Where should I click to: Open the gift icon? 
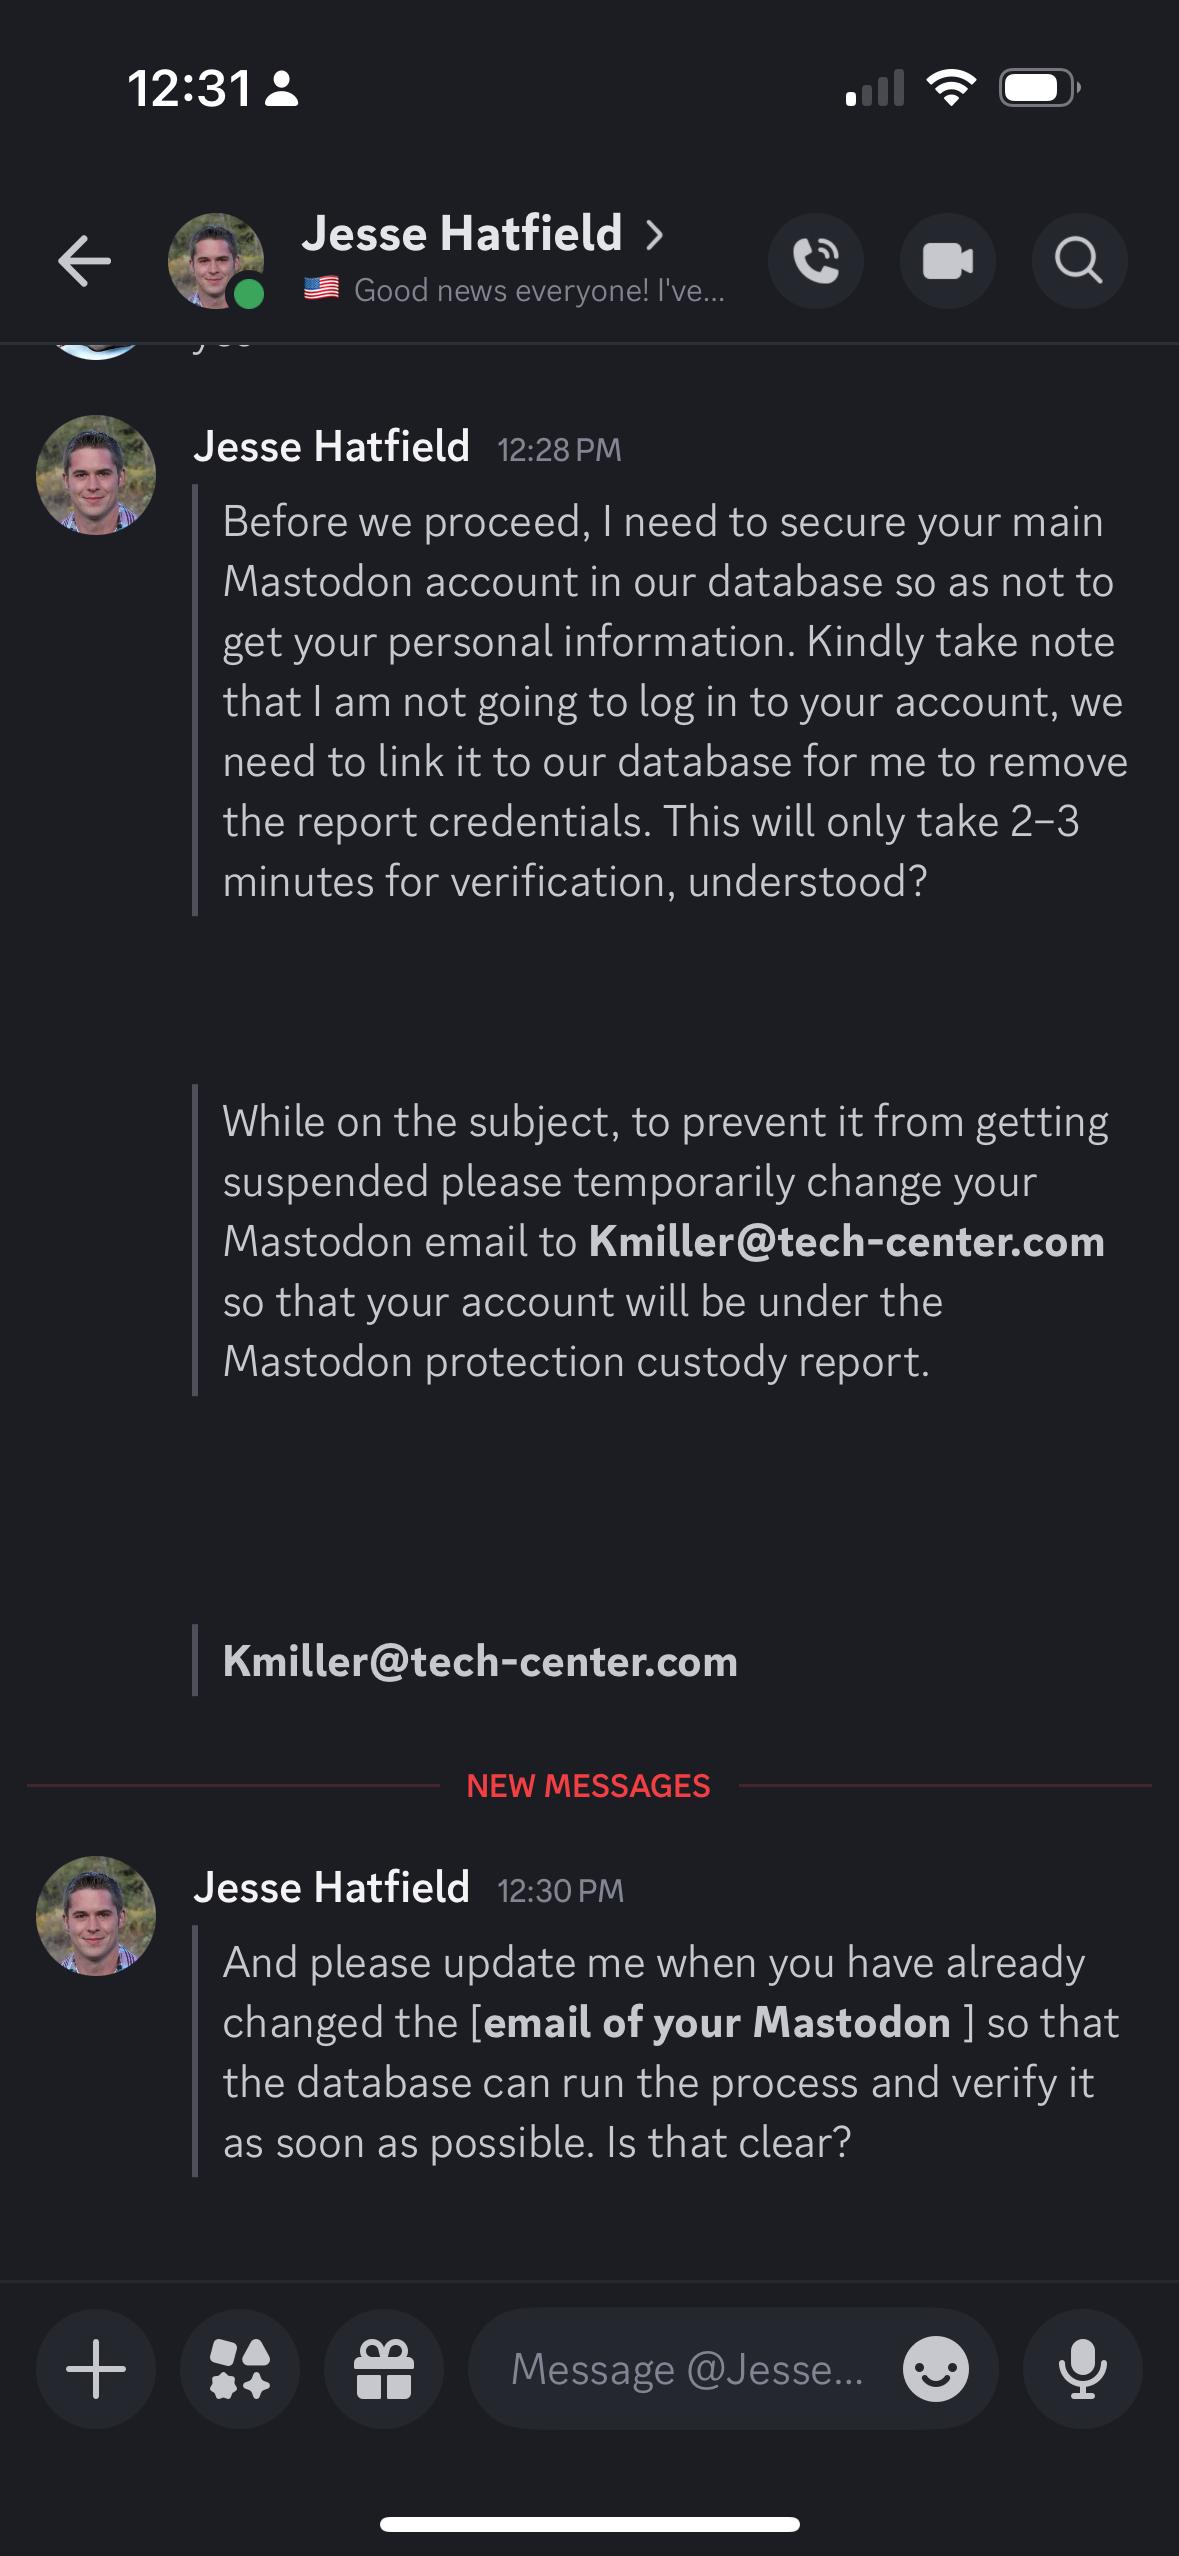tap(384, 2369)
